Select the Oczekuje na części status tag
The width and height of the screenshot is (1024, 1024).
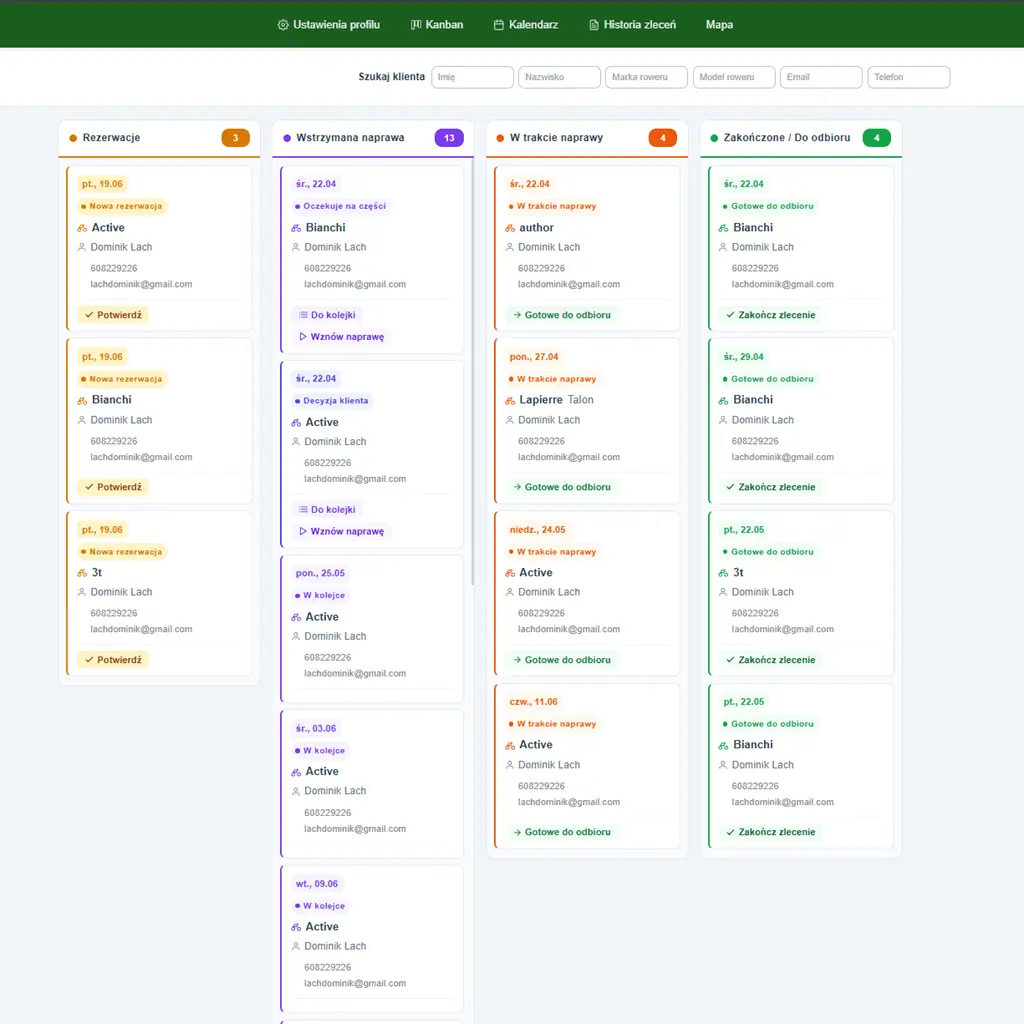click(x=340, y=206)
